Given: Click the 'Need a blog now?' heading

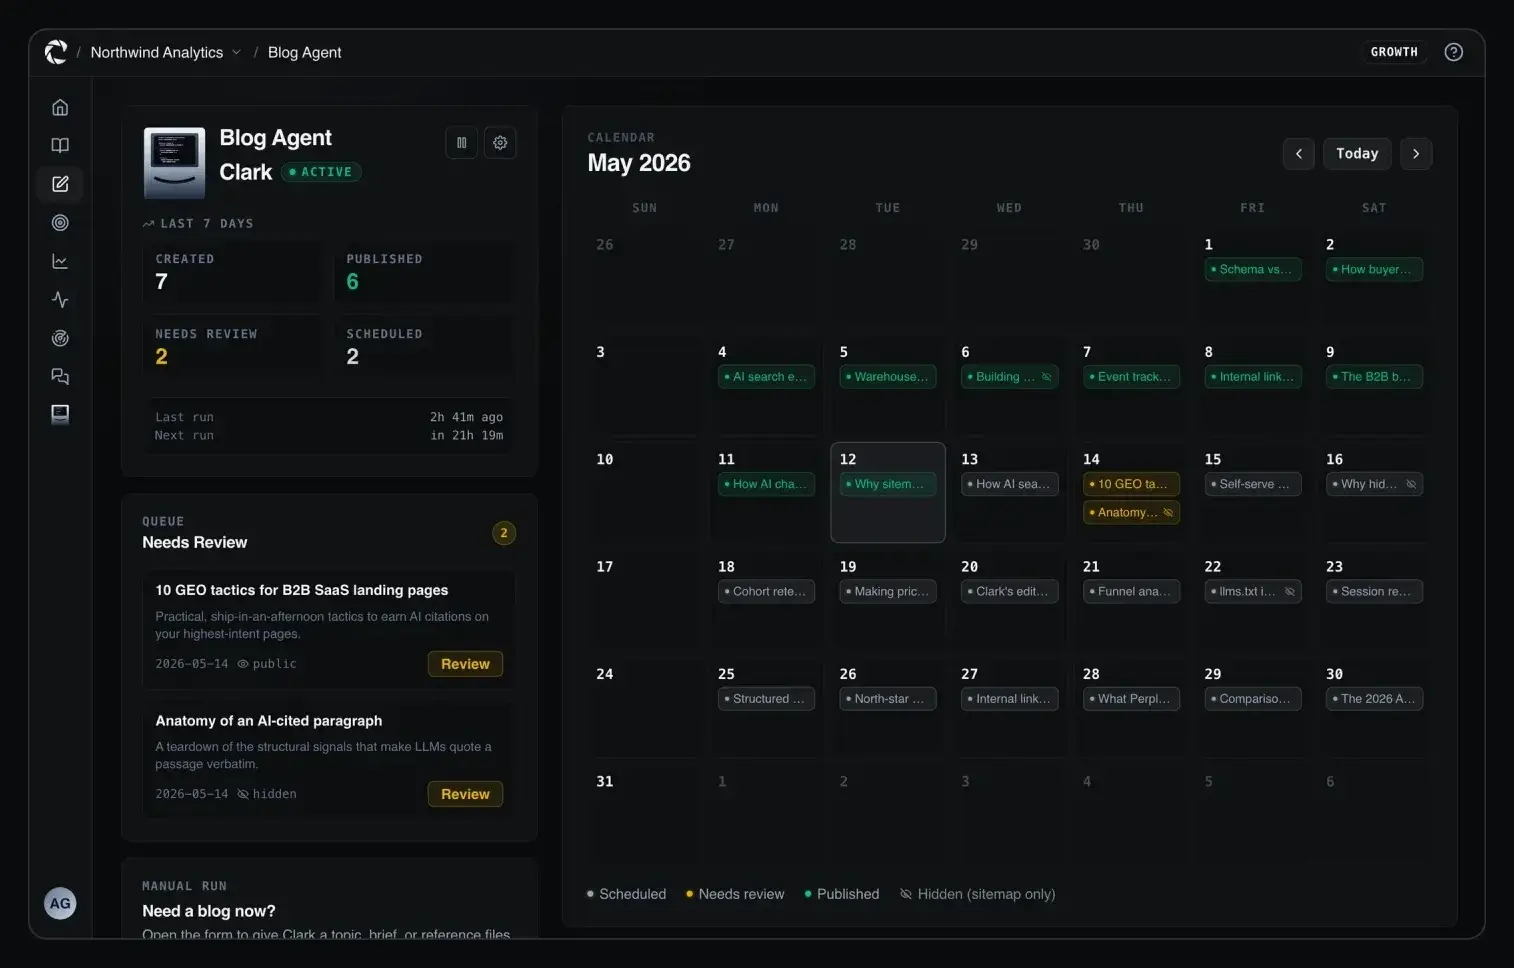Looking at the screenshot, I should click(x=208, y=911).
